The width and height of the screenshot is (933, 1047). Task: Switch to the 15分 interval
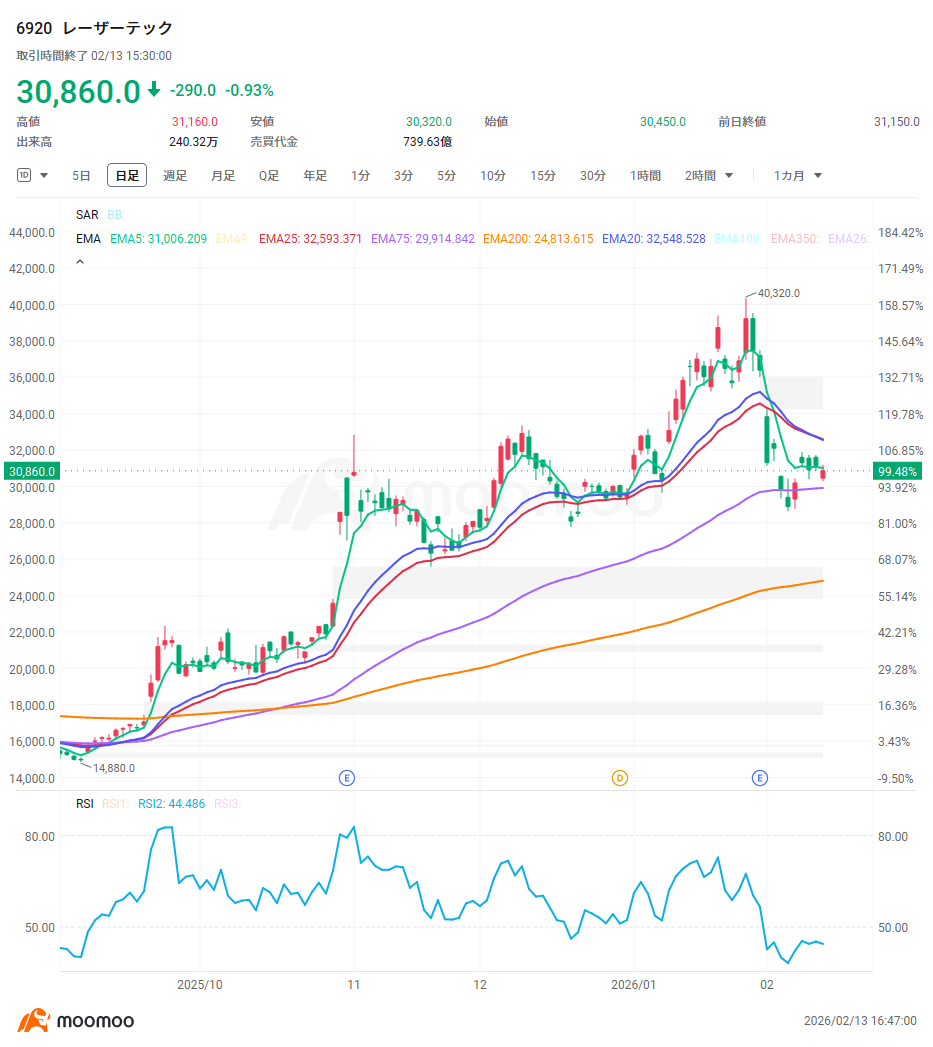click(542, 176)
